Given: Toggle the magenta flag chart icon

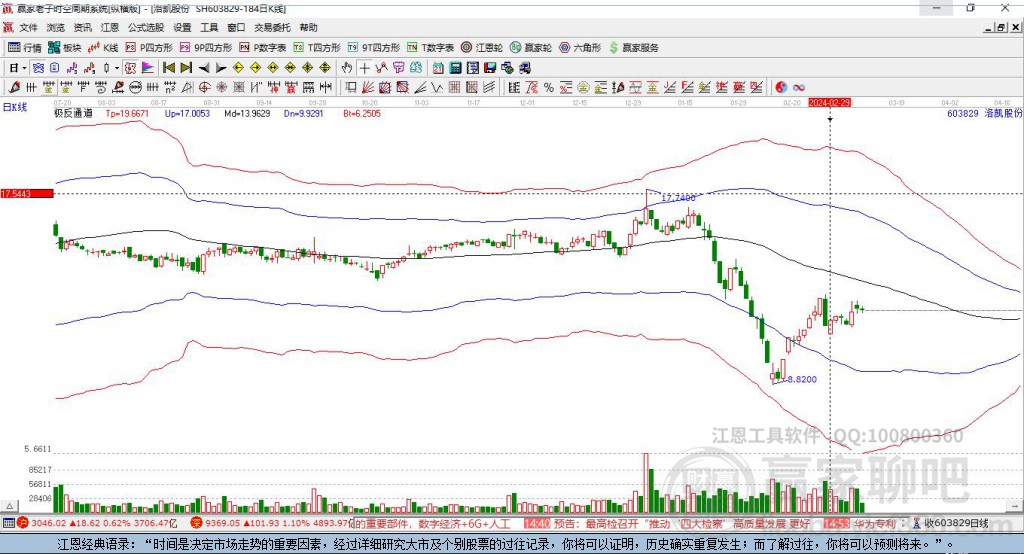Looking at the screenshot, I should tap(148, 68).
